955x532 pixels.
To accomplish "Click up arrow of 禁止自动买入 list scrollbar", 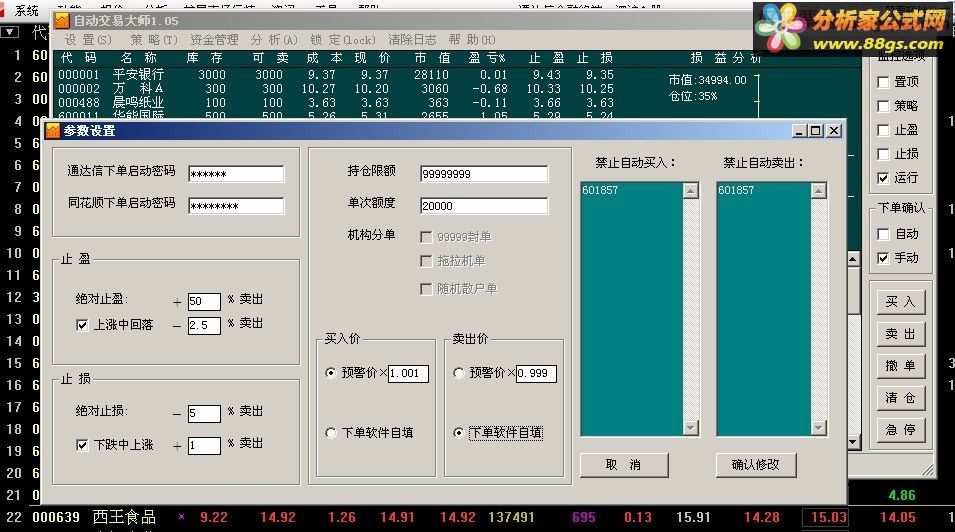I will (x=691, y=191).
